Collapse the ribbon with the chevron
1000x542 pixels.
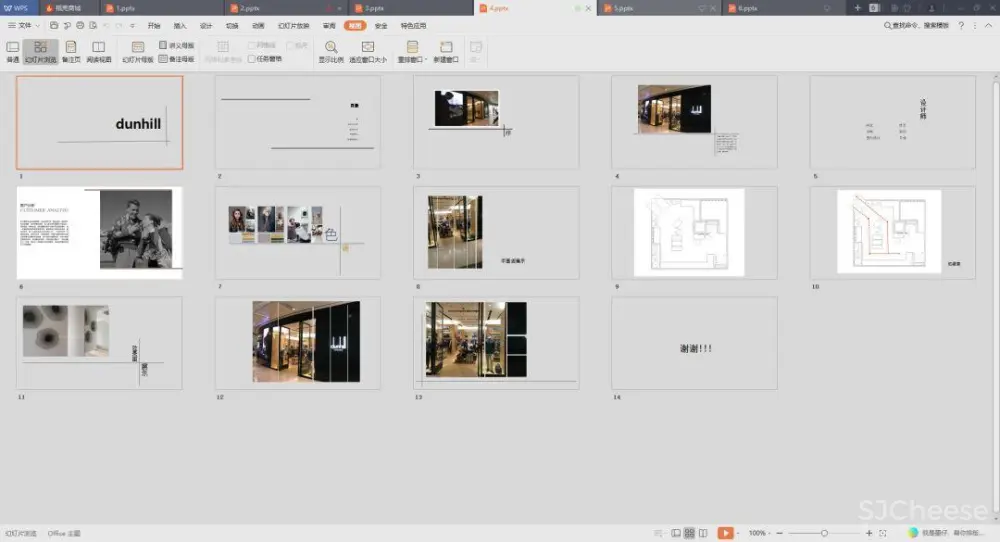point(988,25)
